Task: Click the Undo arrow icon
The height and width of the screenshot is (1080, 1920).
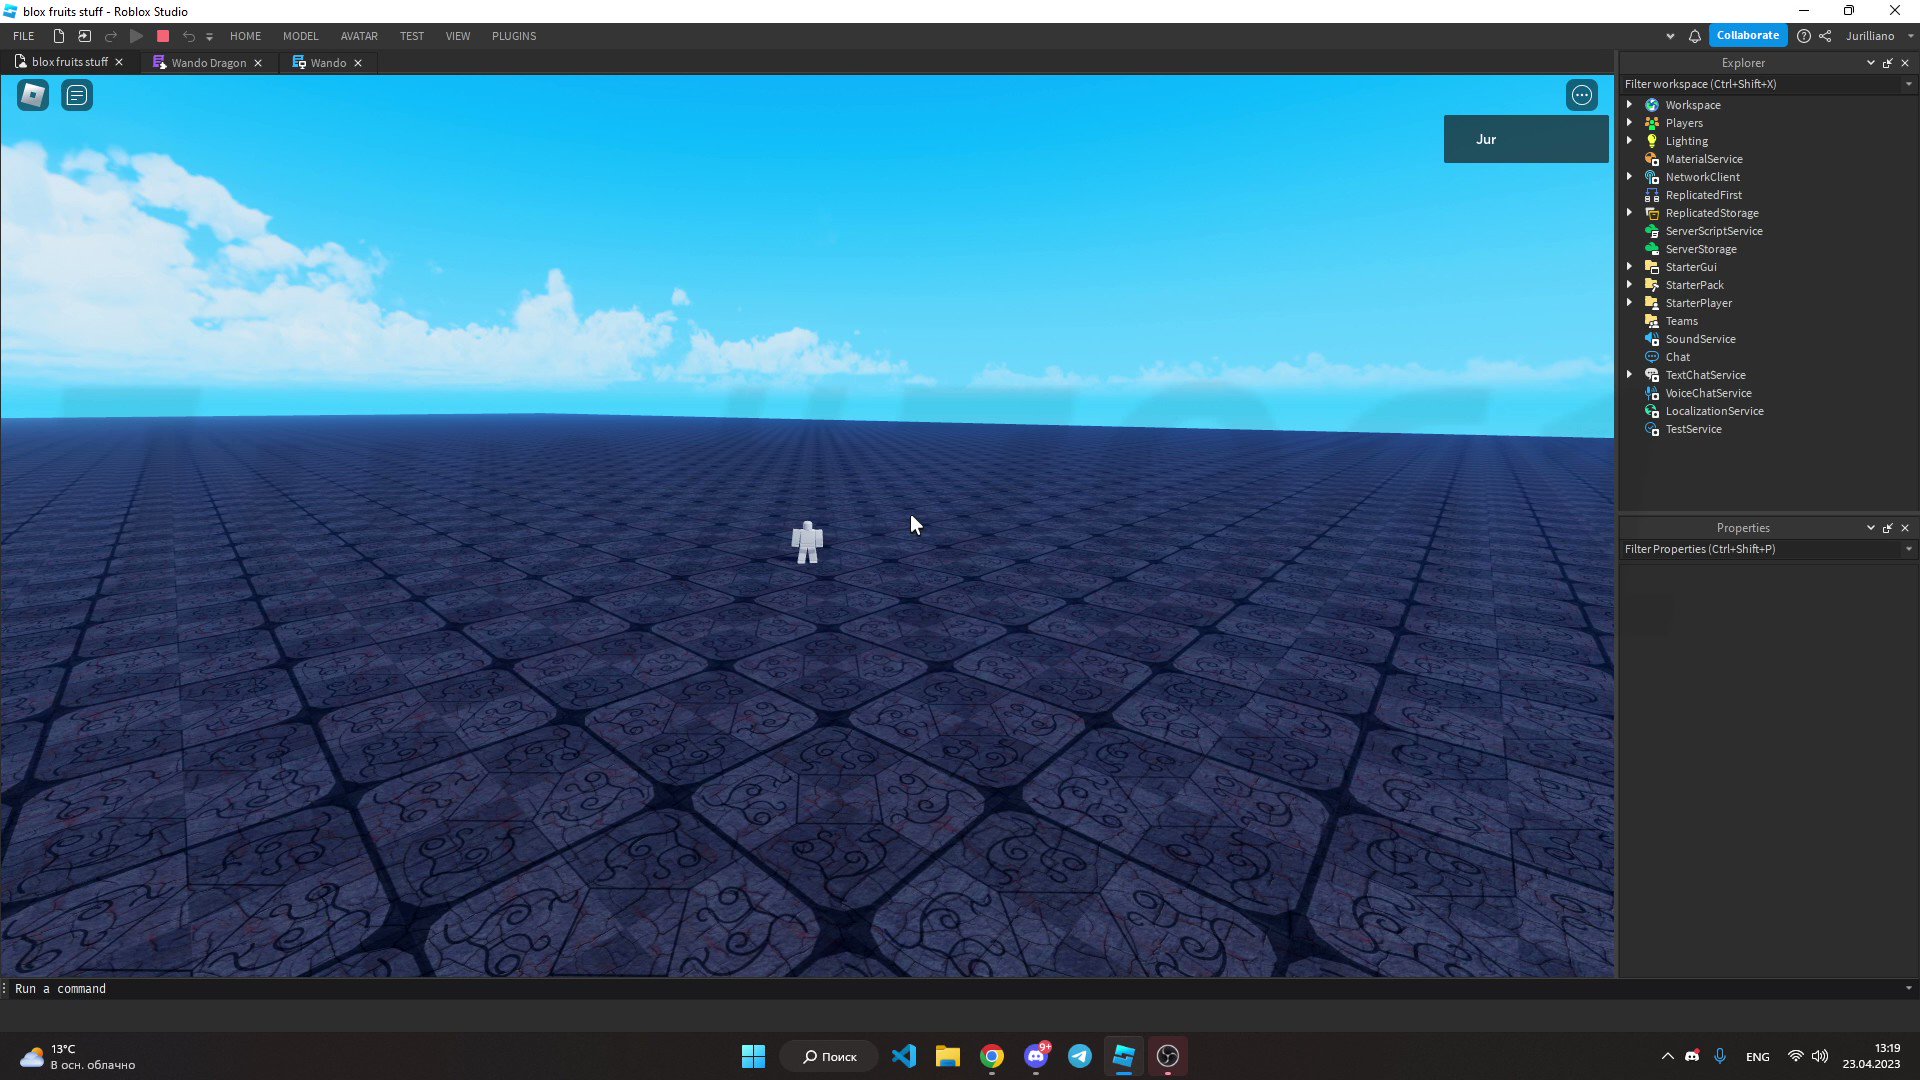Action: tap(188, 36)
